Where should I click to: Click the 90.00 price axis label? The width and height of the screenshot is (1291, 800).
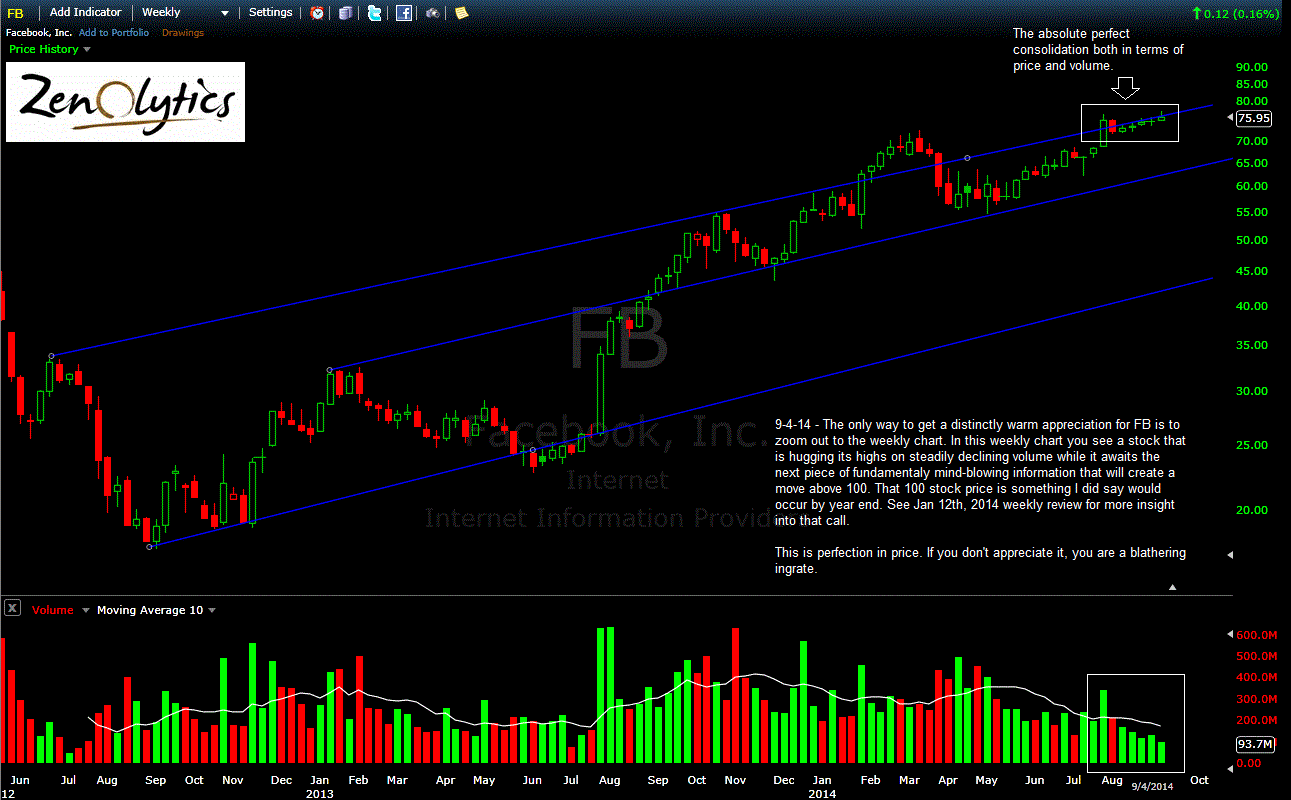pyautogui.click(x=1252, y=67)
